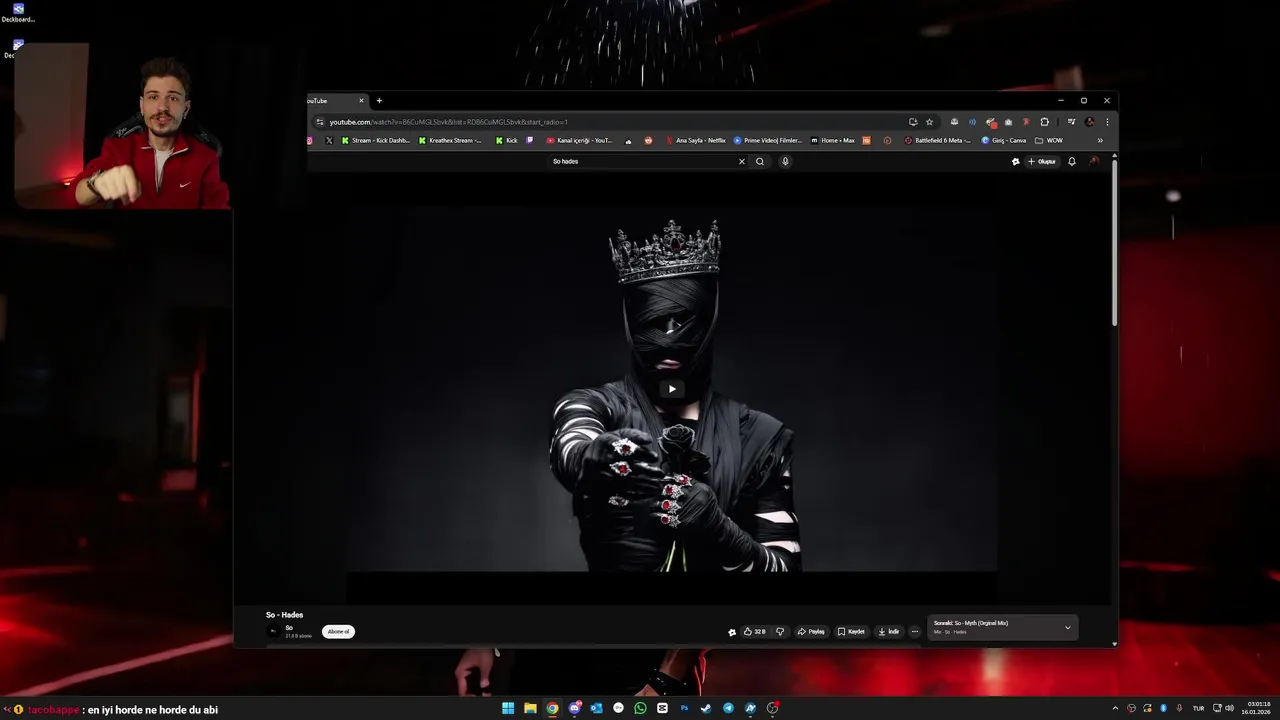Viewport: 1280px width, 720px height.
Task: Open the 'Ana Sayfa - Netflix' bookmark
Action: point(694,141)
